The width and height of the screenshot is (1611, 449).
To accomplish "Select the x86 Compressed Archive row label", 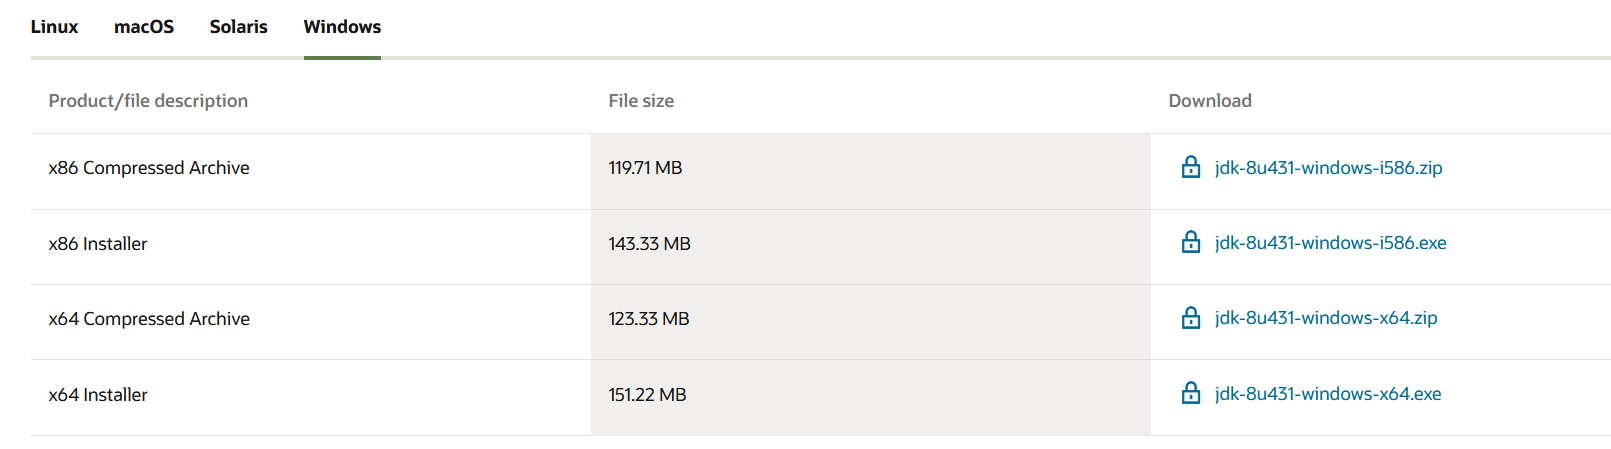I will click(149, 168).
